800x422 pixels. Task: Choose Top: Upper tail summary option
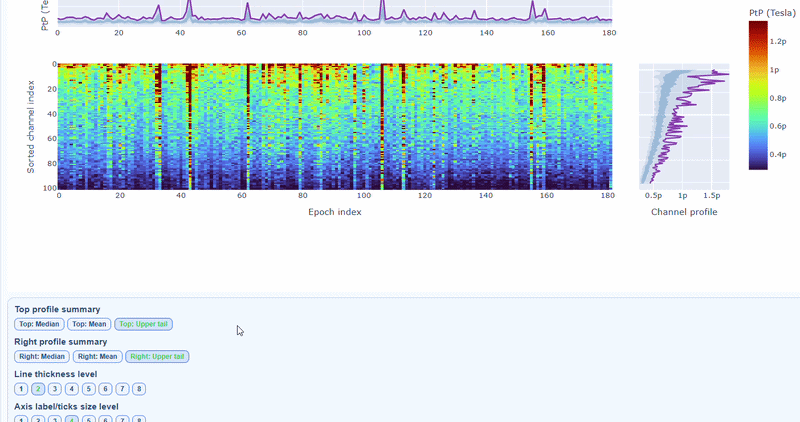[x=144, y=324]
